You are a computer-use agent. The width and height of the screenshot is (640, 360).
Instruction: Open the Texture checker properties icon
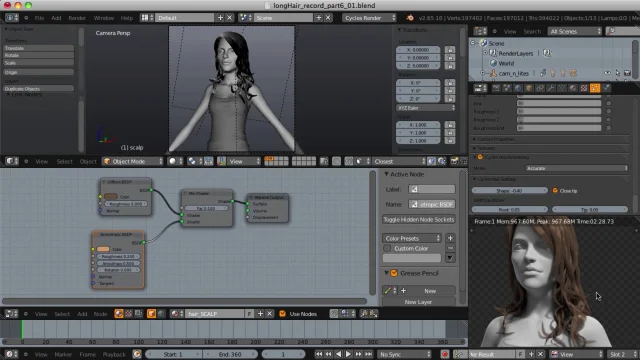(x=584, y=88)
